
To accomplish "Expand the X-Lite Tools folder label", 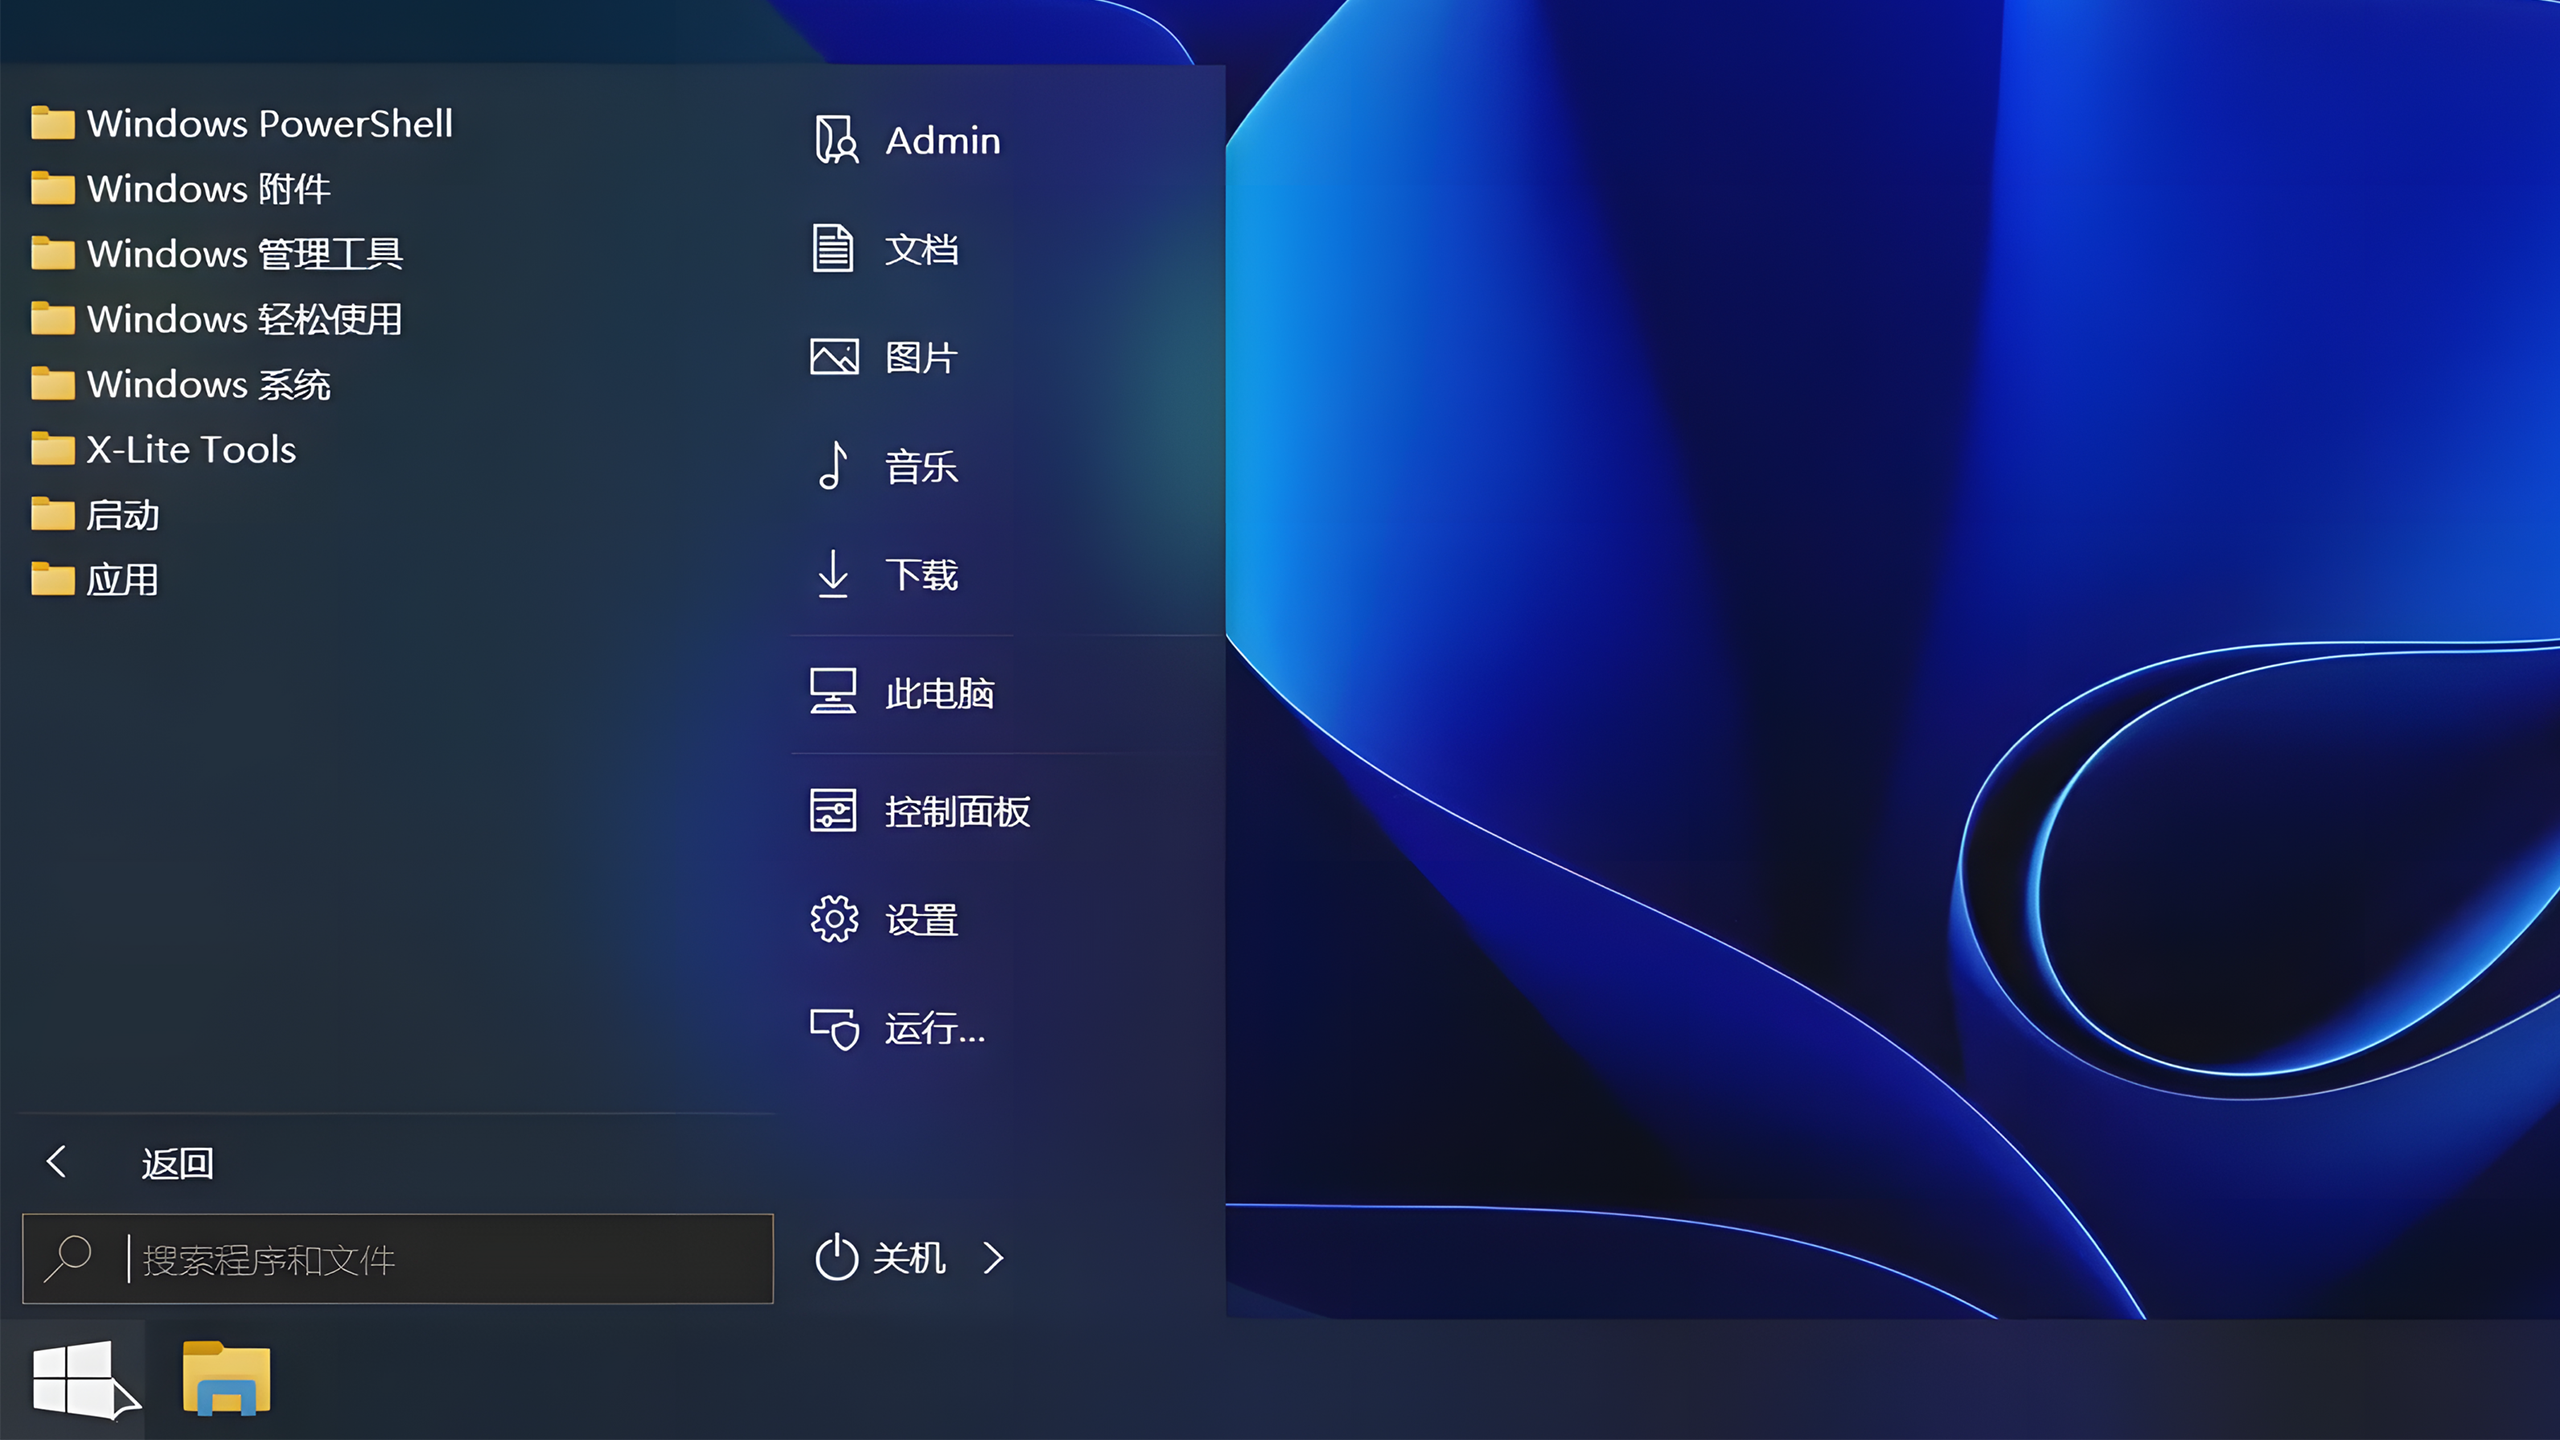I will coord(191,449).
